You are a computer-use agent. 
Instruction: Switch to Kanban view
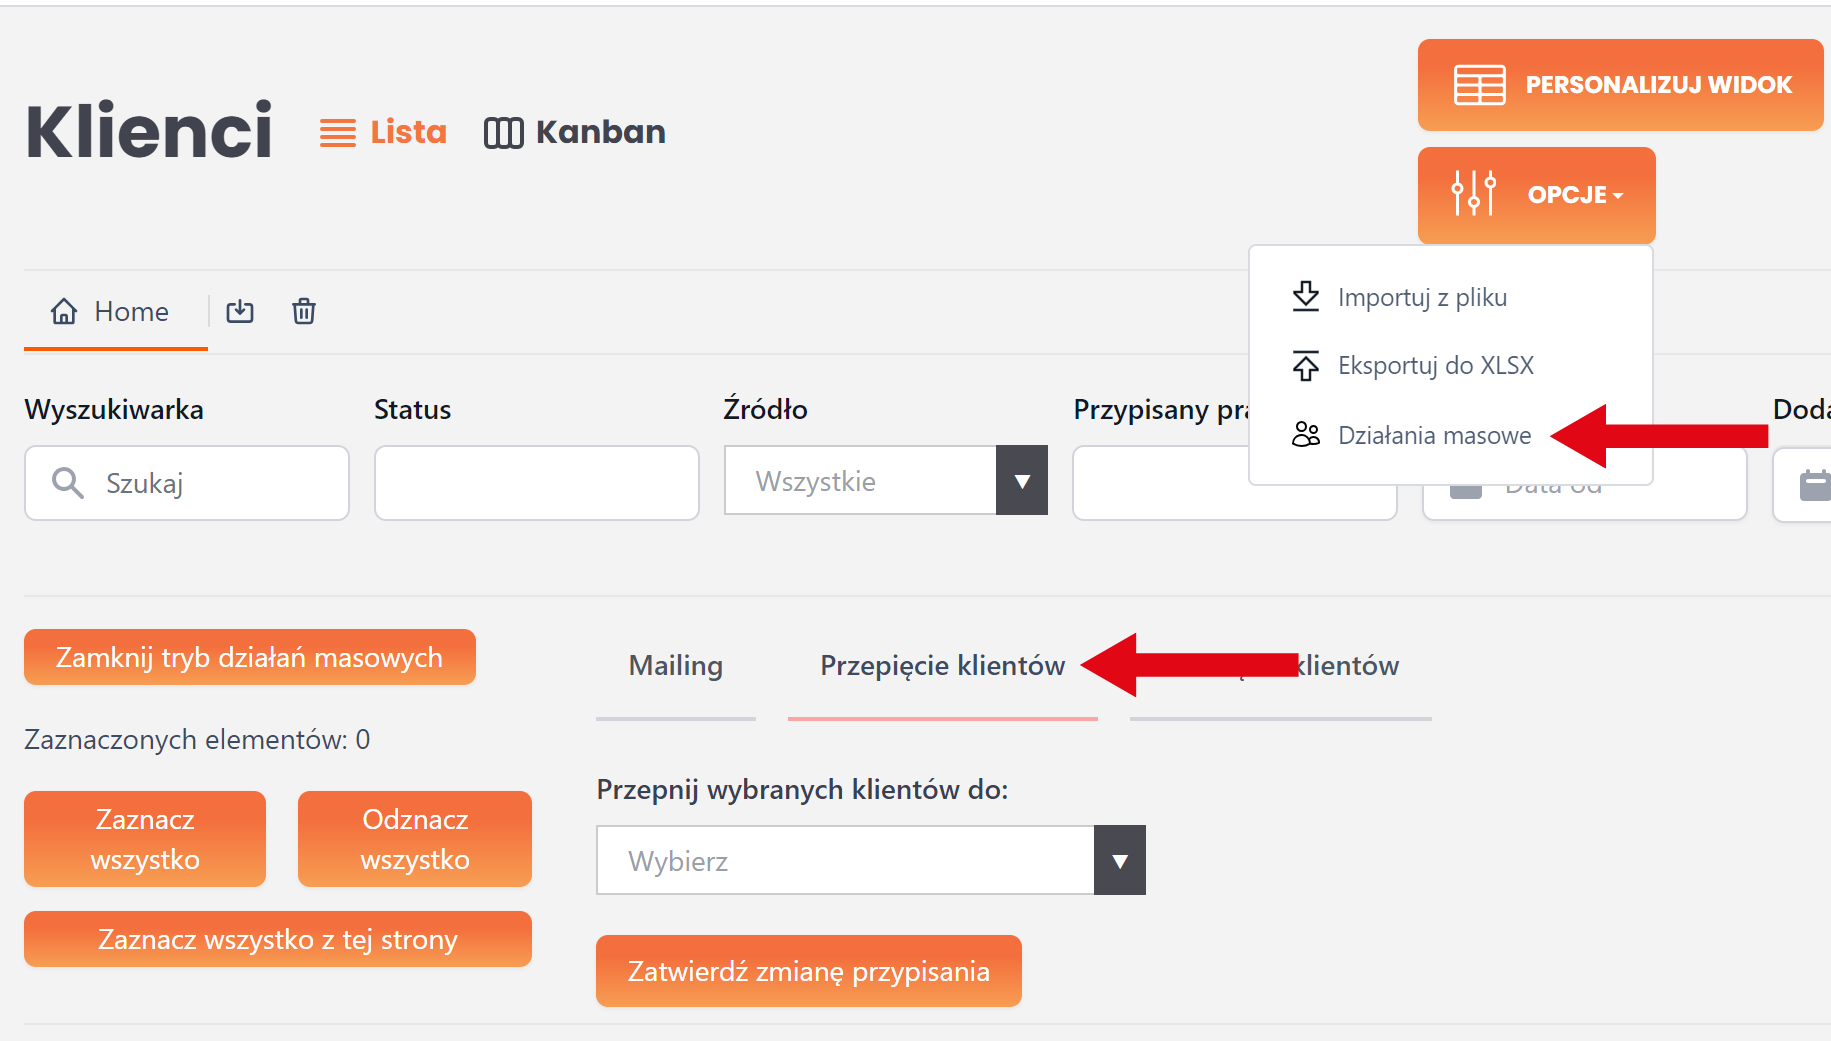pos(575,132)
